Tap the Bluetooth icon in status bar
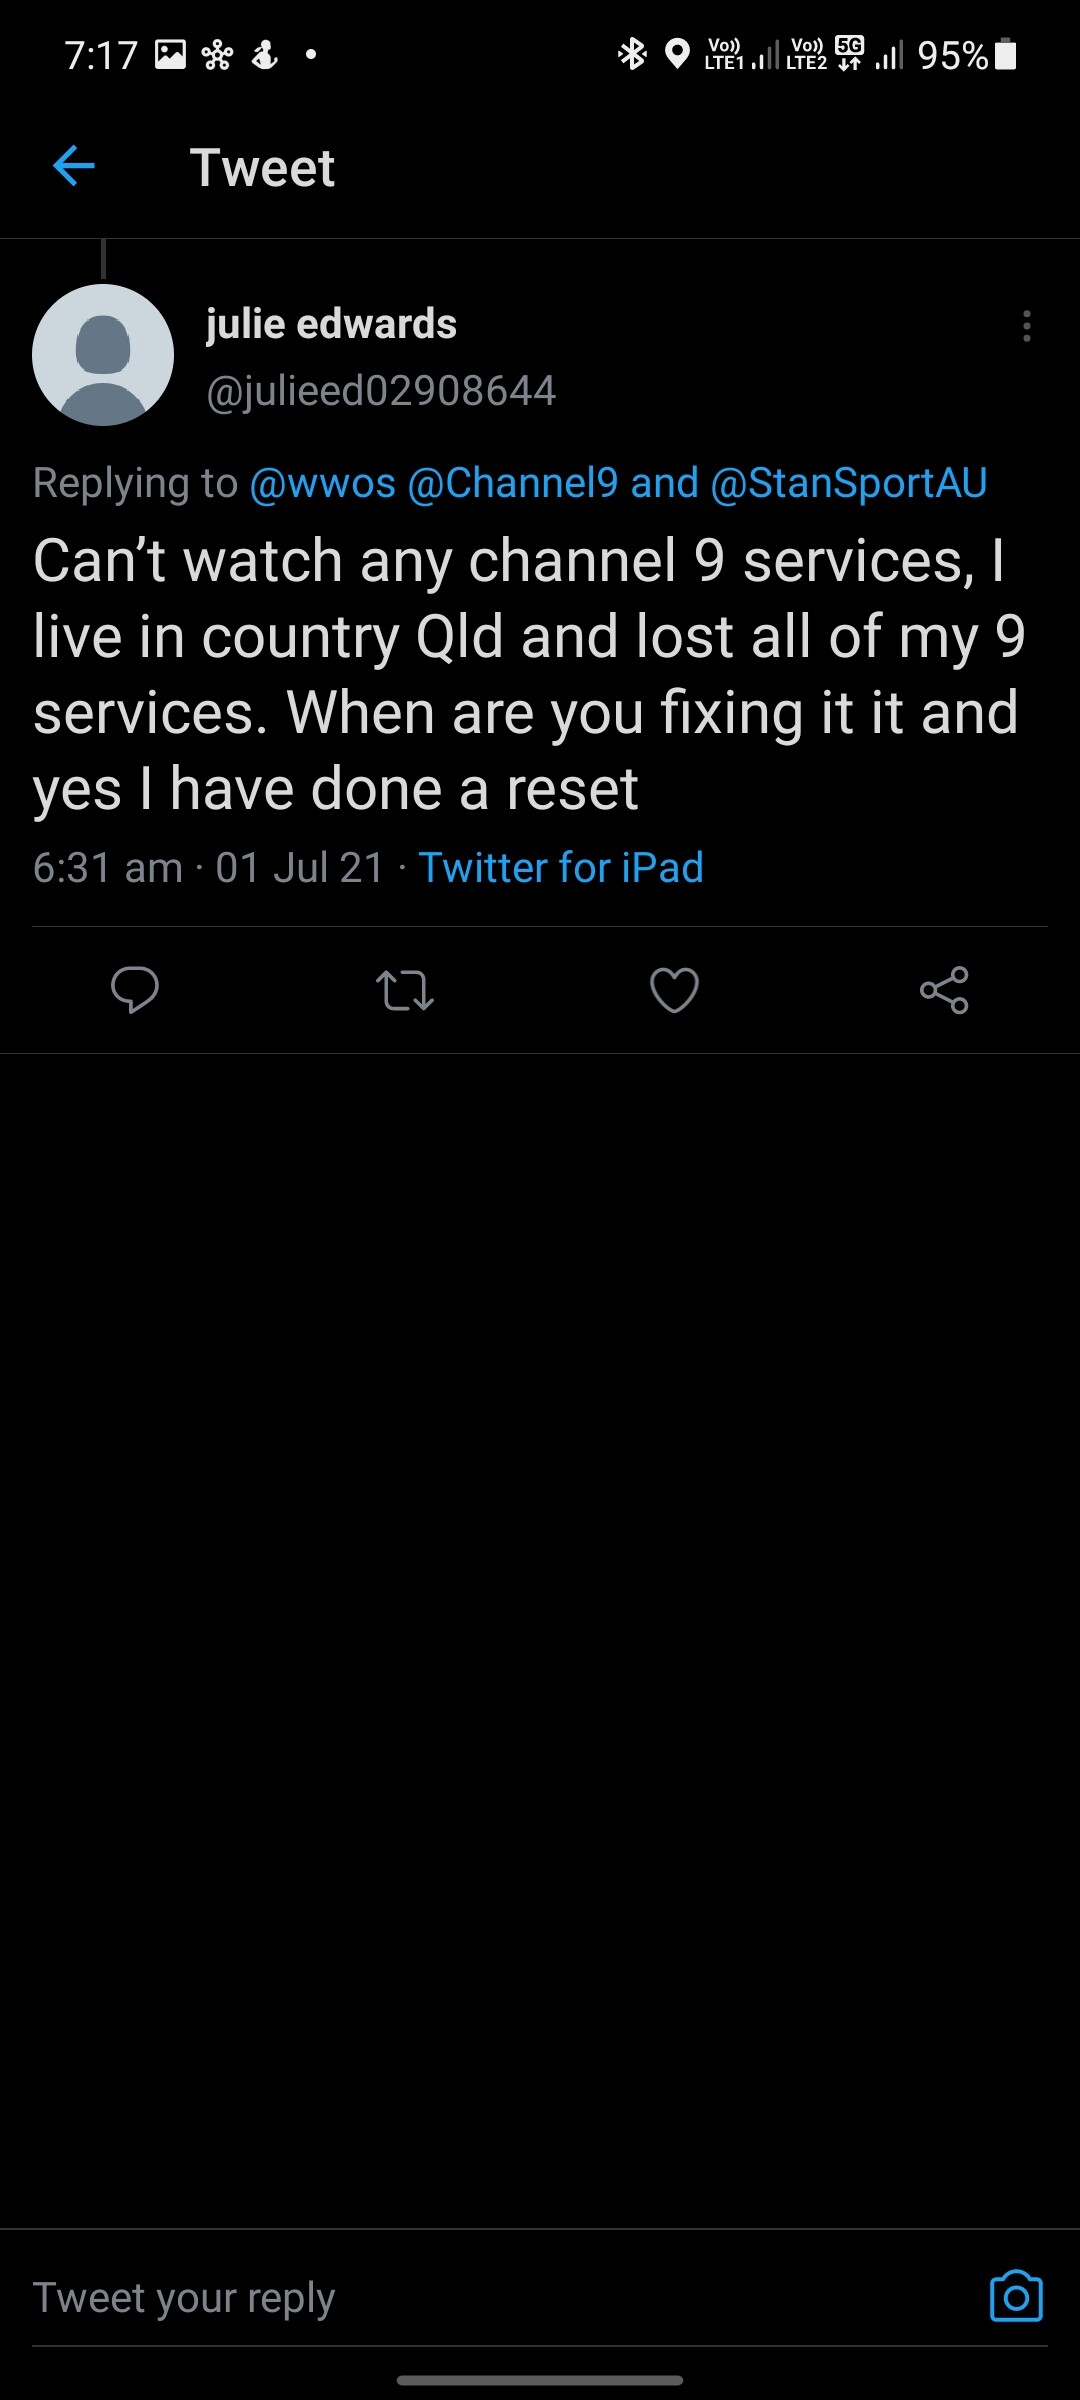1080x2400 pixels. (632, 54)
